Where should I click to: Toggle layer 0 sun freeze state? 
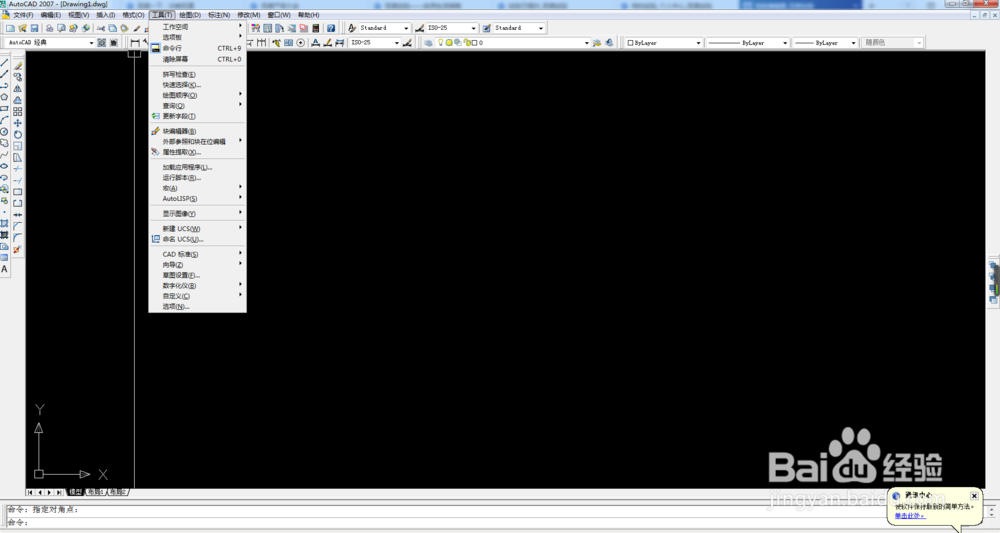[449, 43]
